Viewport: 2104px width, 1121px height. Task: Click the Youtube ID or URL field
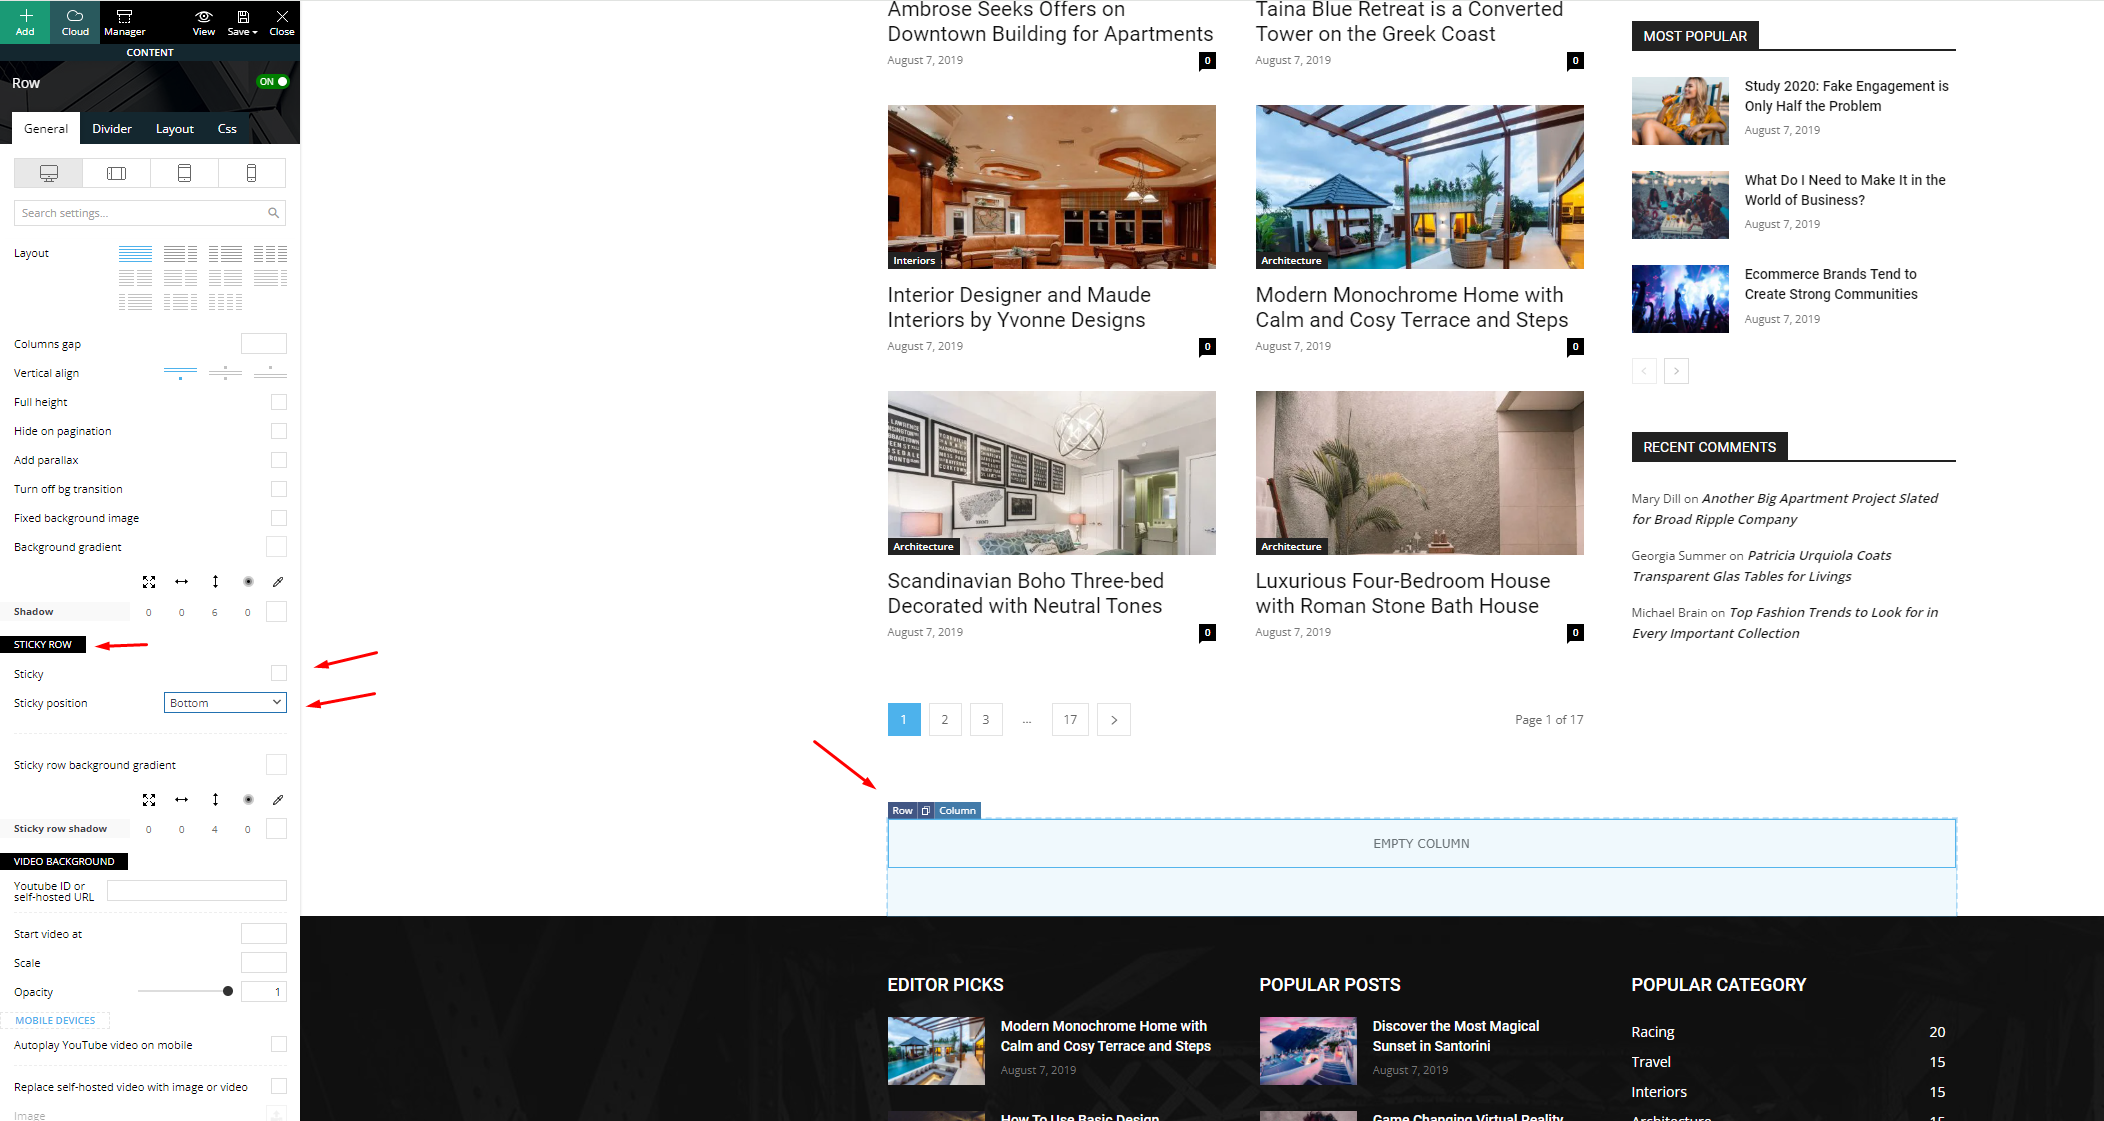tap(197, 891)
